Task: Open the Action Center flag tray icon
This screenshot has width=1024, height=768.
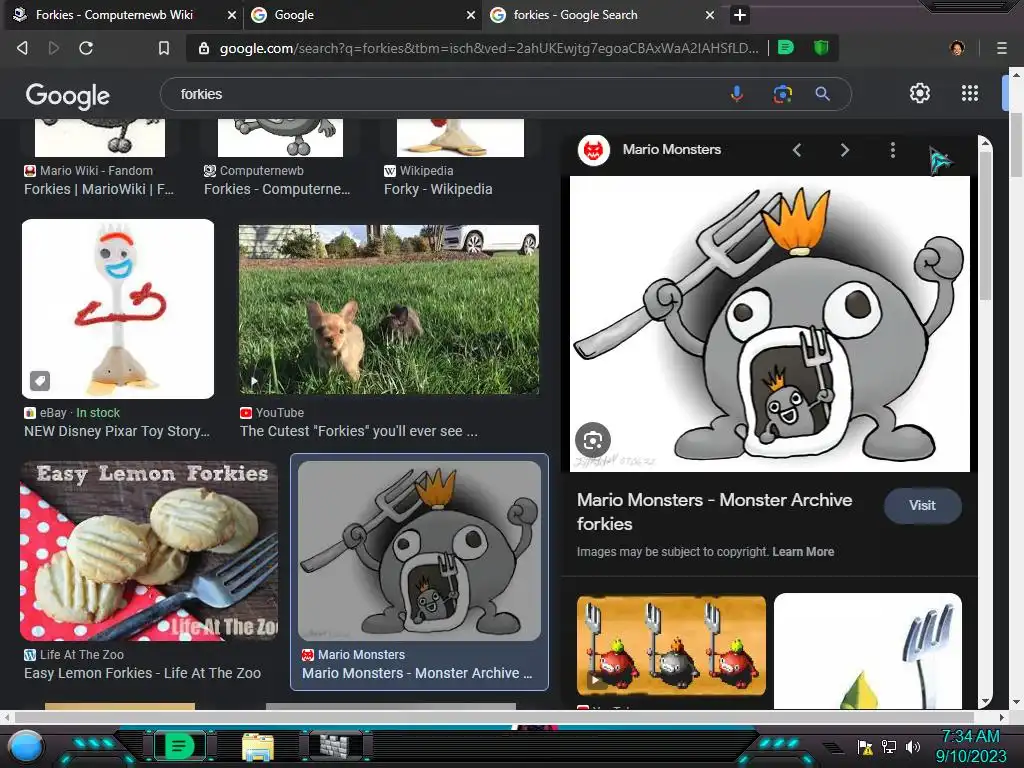Action: click(865, 747)
